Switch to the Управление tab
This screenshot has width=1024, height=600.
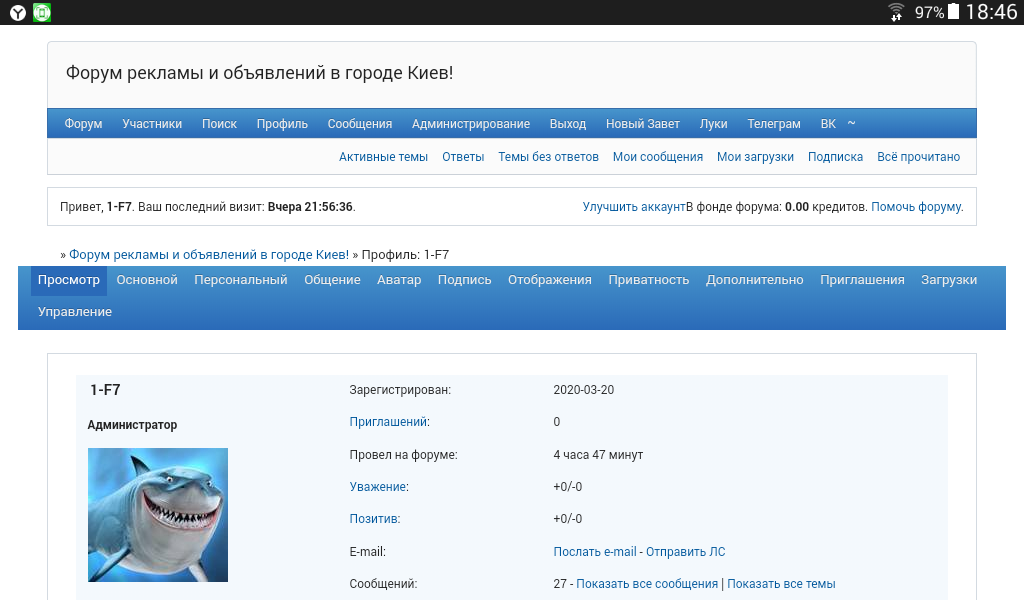pyautogui.click(x=74, y=312)
